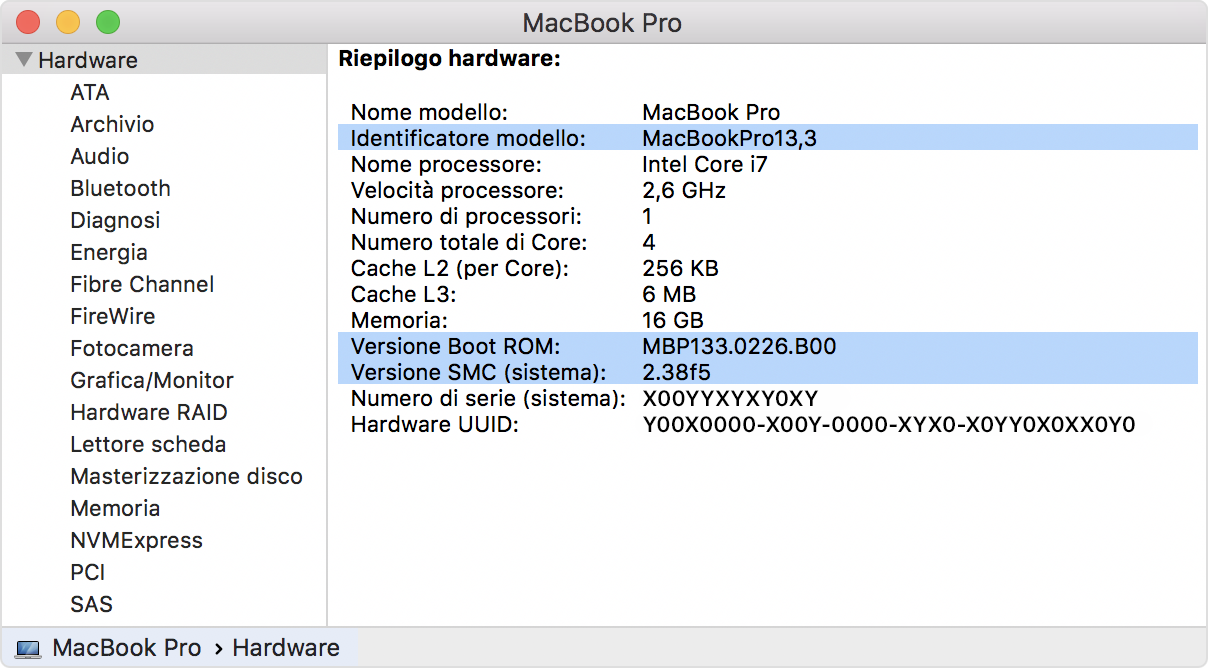Select Hardware in the breadcrumb bar
This screenshot has height=668, width=1208.
pos(285,647)
